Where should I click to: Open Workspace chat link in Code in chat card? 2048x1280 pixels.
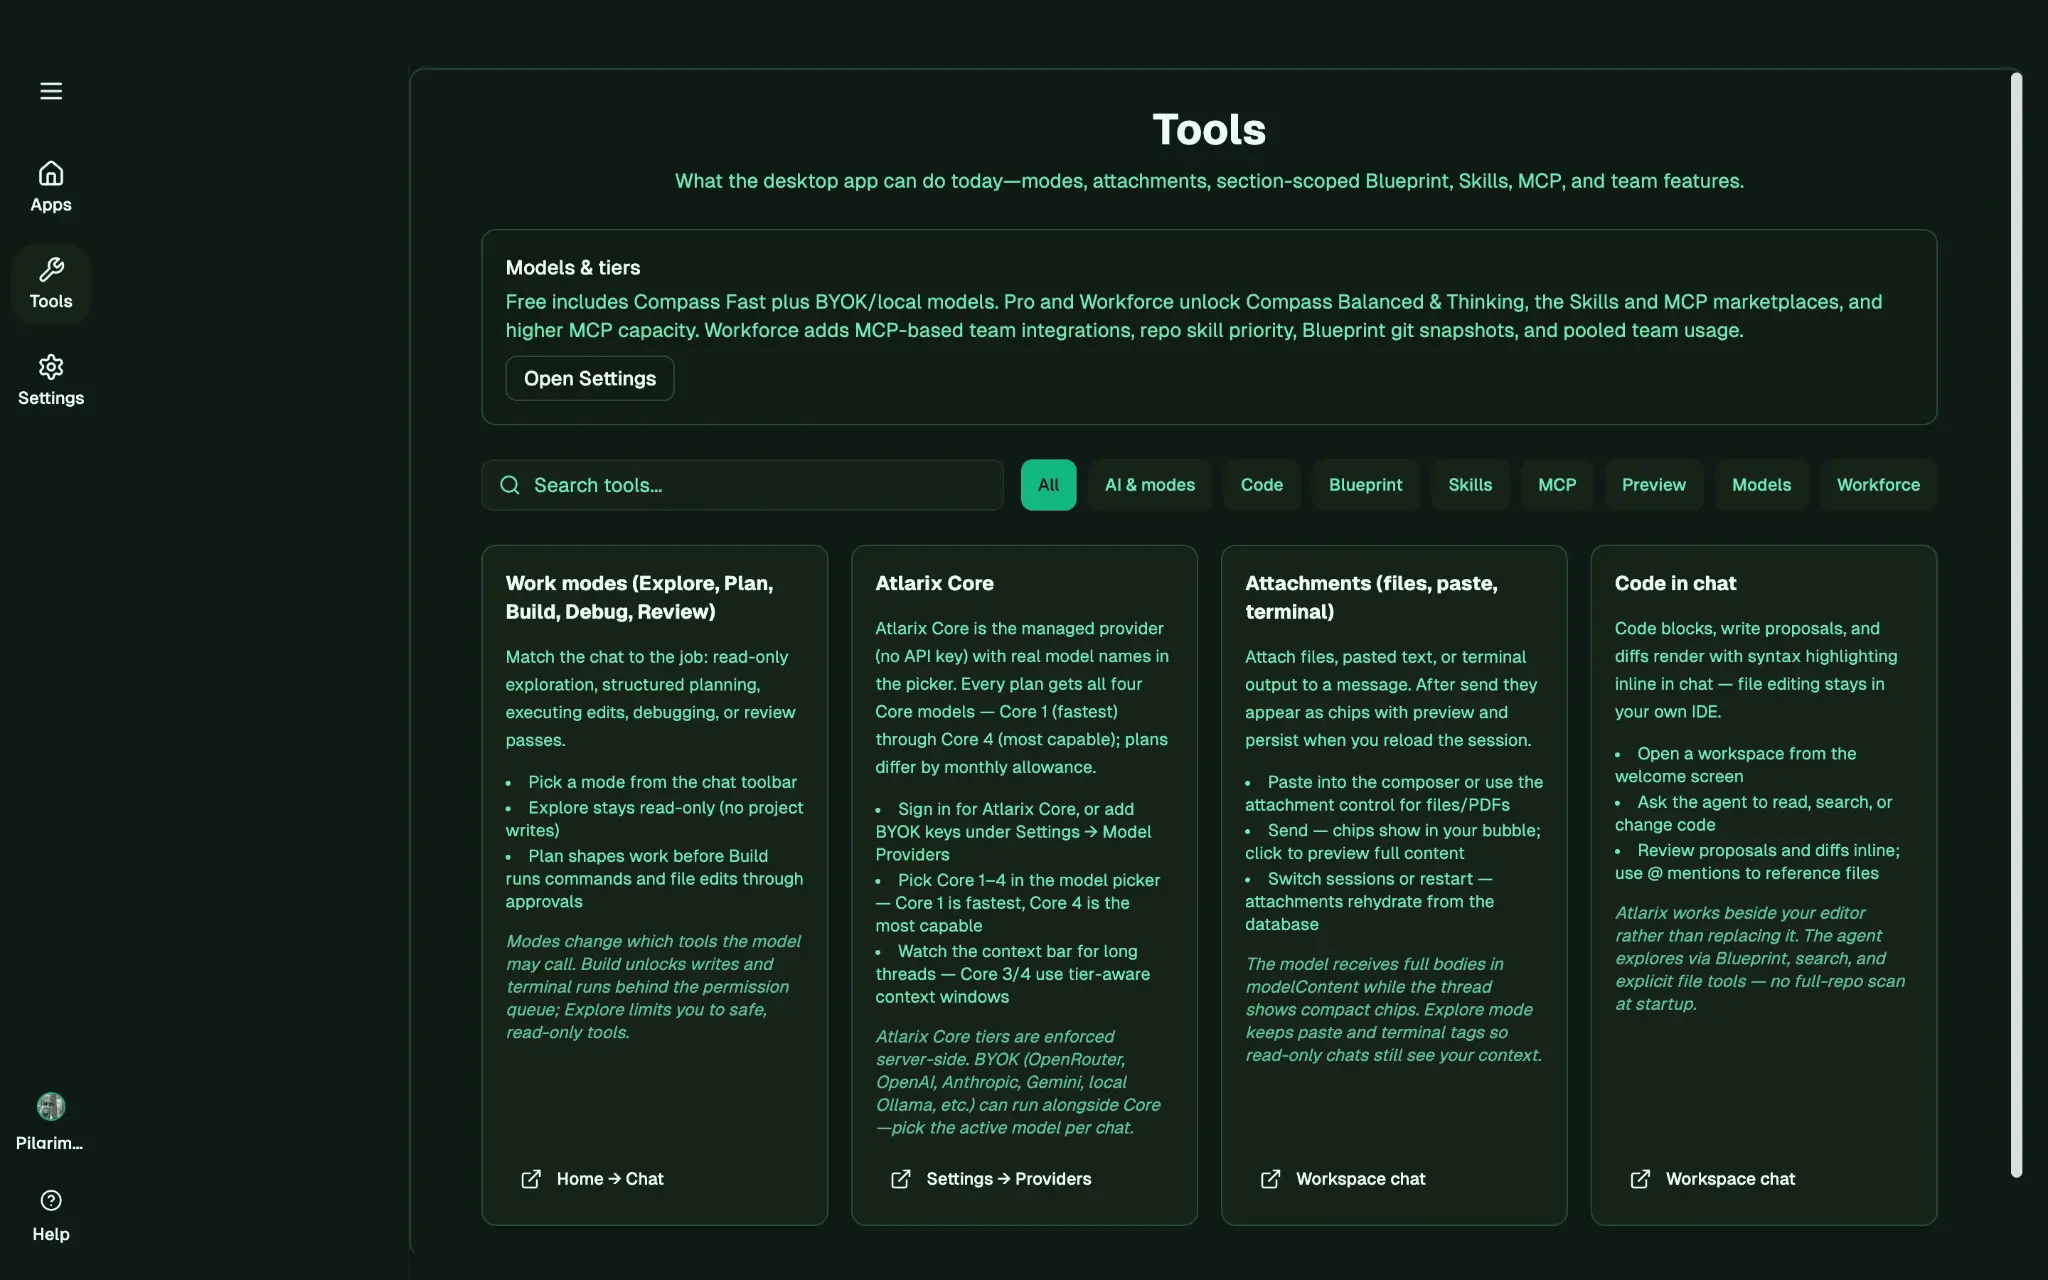[1730, 1179]
